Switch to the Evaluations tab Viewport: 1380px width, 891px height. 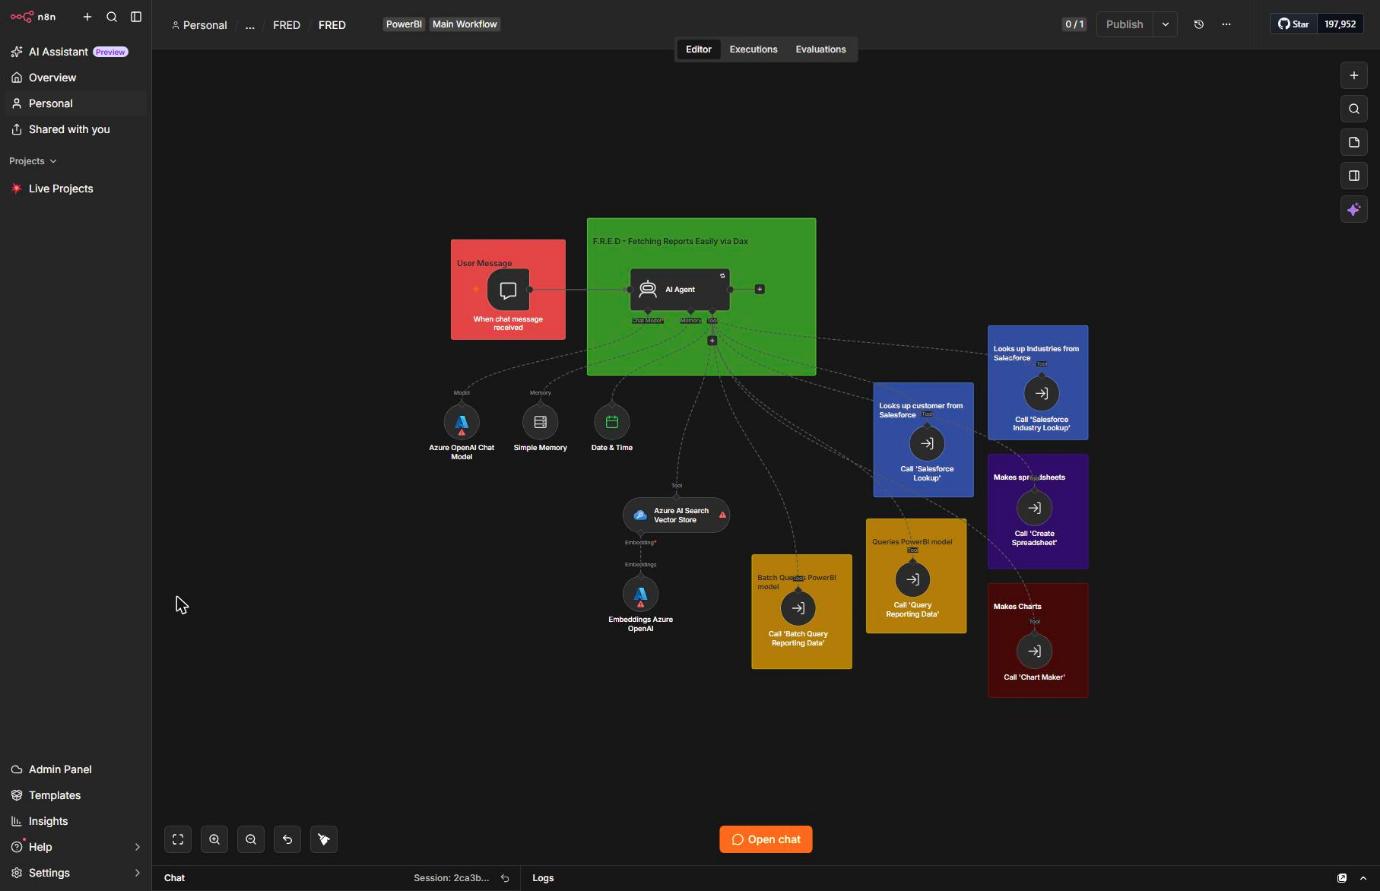pyautogui.click(x=821, y=49)
